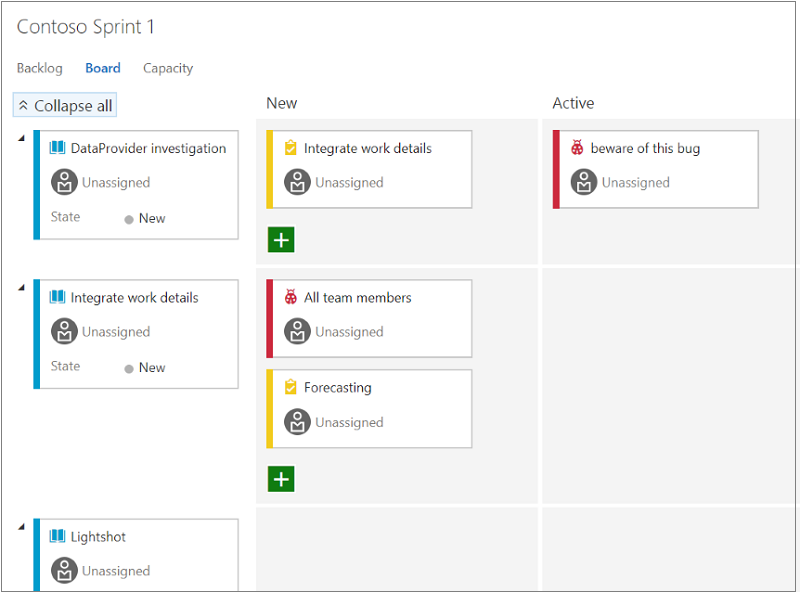This screenshot has width=800, height=592.
Task: Click the double-chevron icon inside Collapse all
Action: (22, 105)
